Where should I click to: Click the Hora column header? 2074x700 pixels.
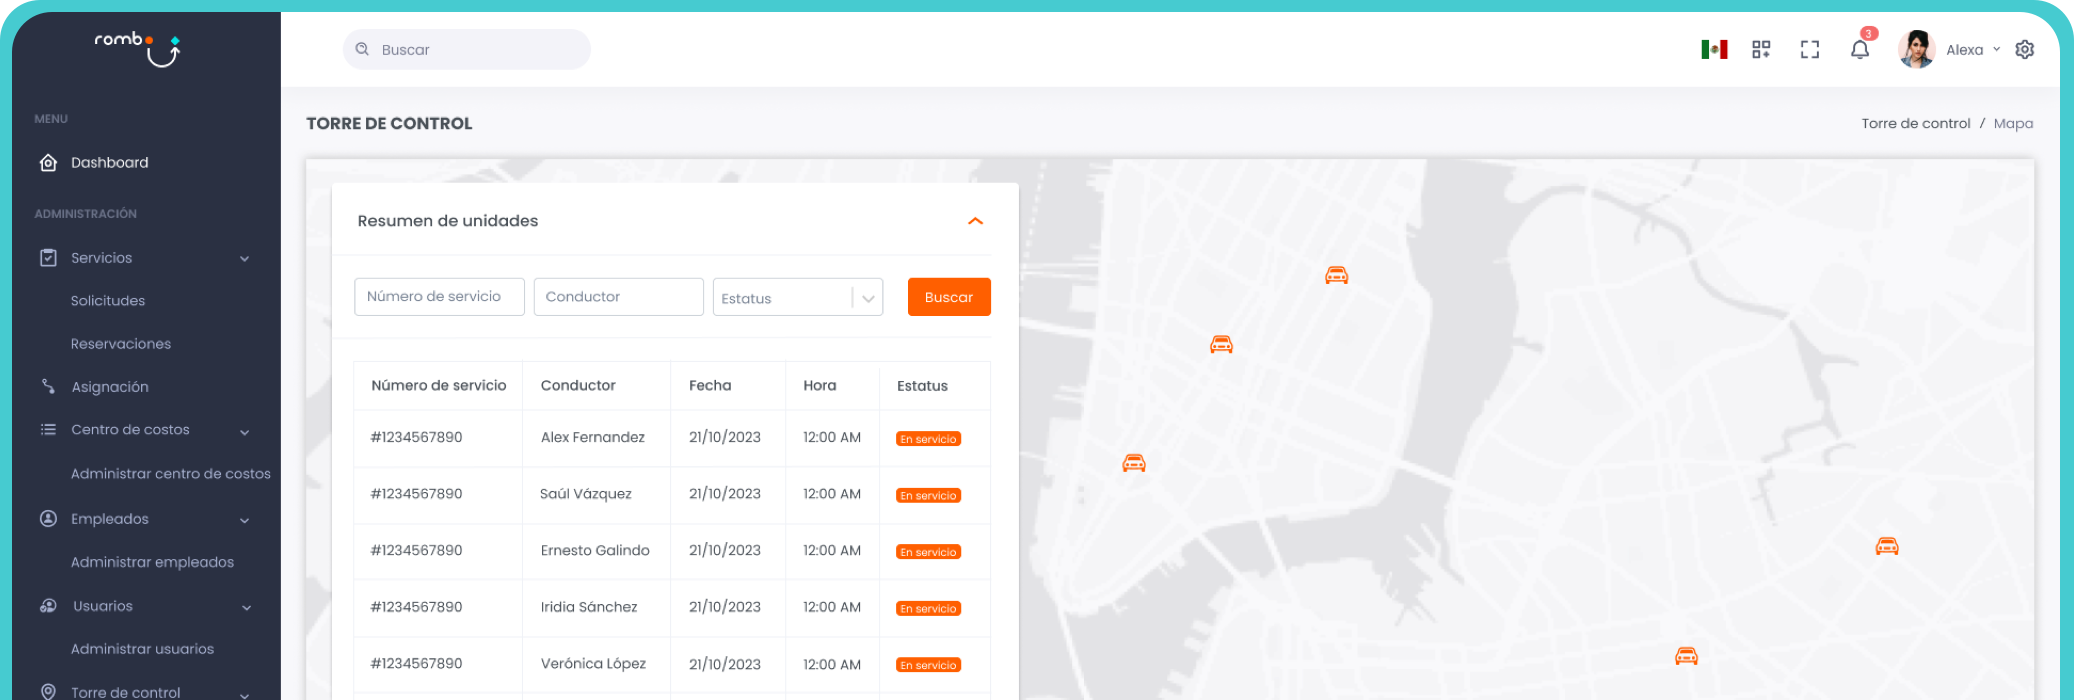[820, 385]
